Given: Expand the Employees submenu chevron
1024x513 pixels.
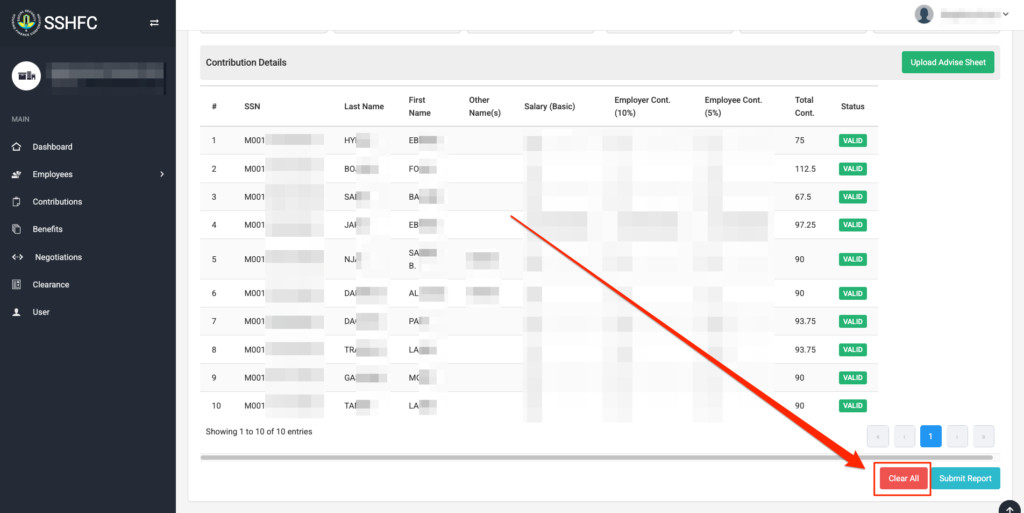Looking at the screenshot, I should pyautogui.click(x=162, y=175).
